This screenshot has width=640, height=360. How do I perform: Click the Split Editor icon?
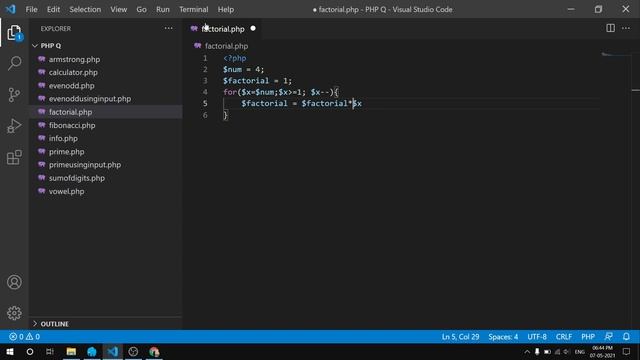[610, 28]
